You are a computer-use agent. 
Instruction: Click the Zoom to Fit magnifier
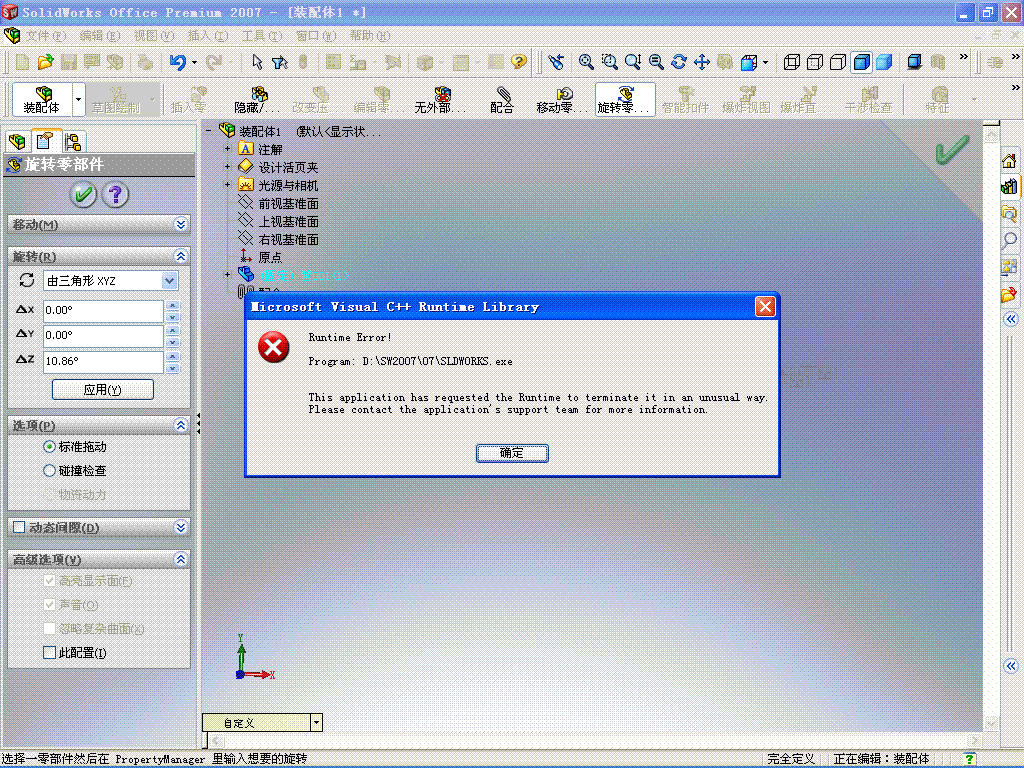(586, 62)
